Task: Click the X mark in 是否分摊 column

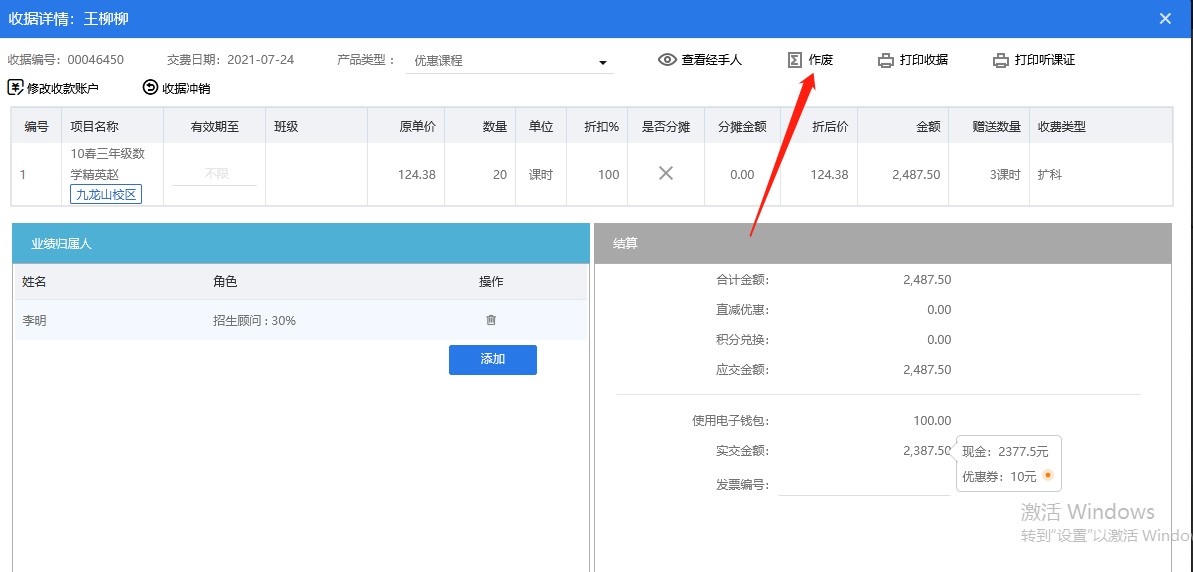Action: (666, 173)
